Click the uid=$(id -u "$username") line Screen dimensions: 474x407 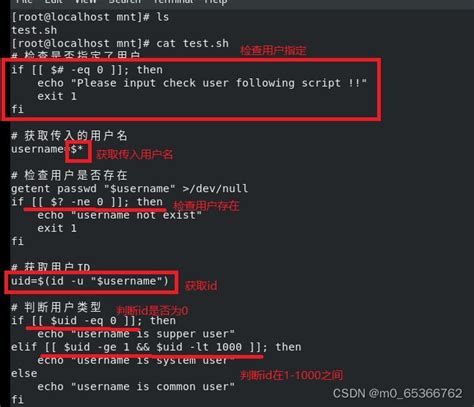pyautogui.click(x=90, y=281)
